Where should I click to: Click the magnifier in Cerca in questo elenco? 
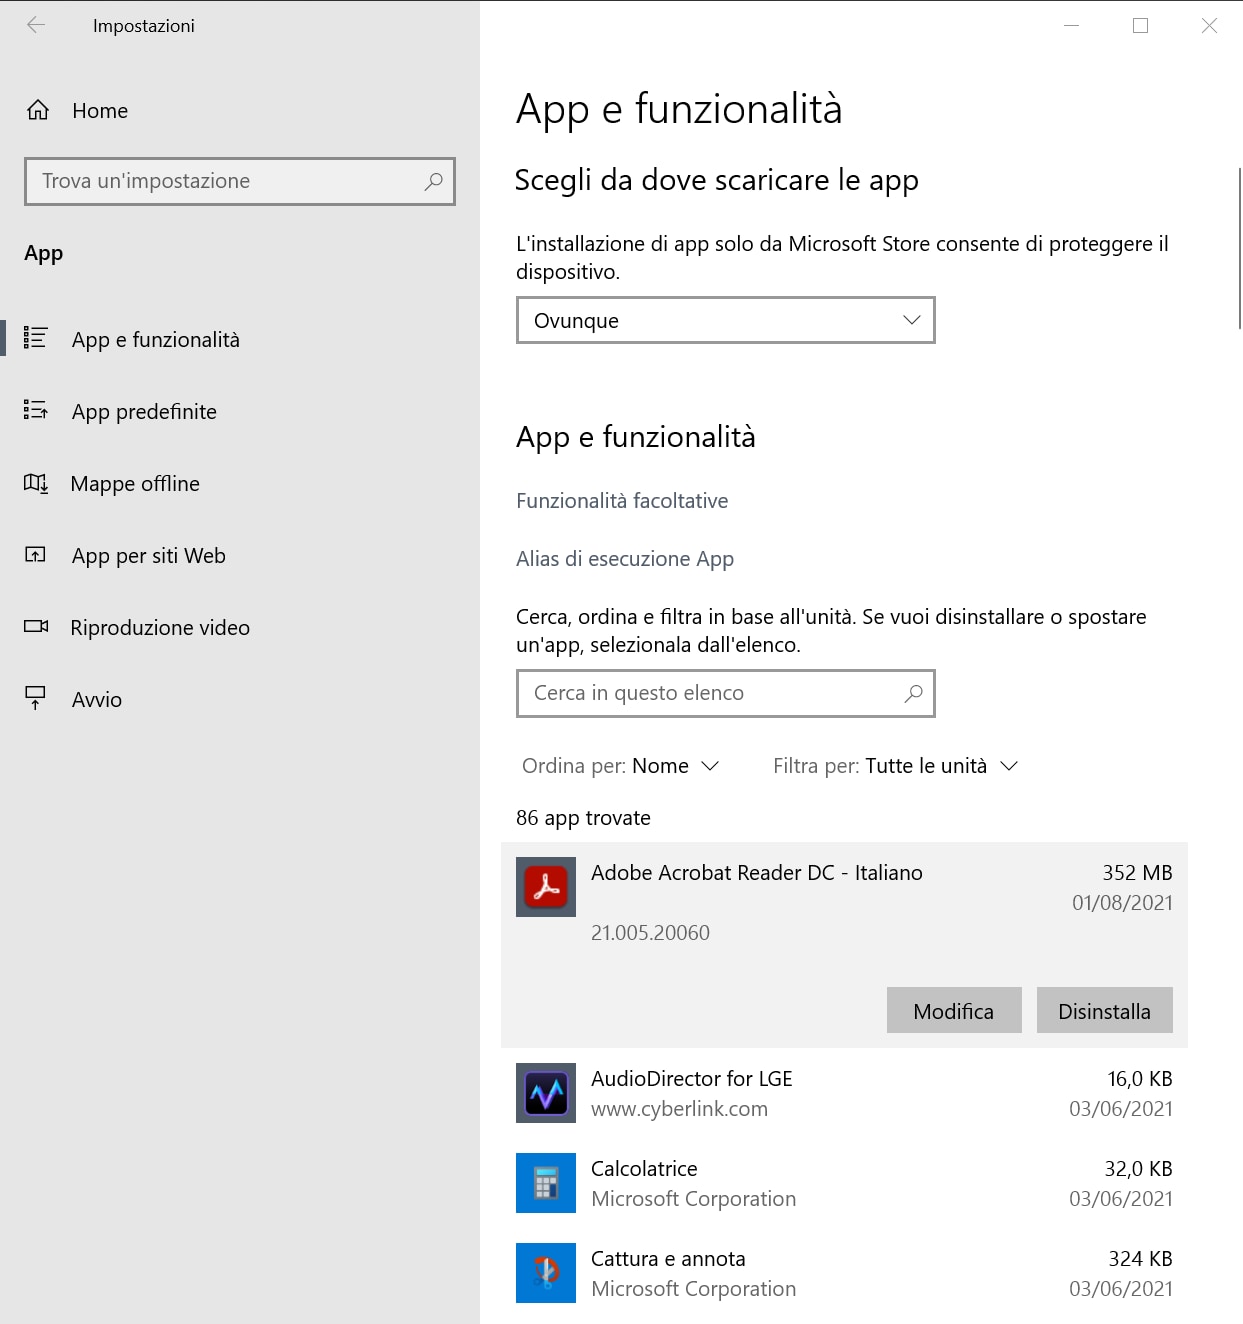913,693
